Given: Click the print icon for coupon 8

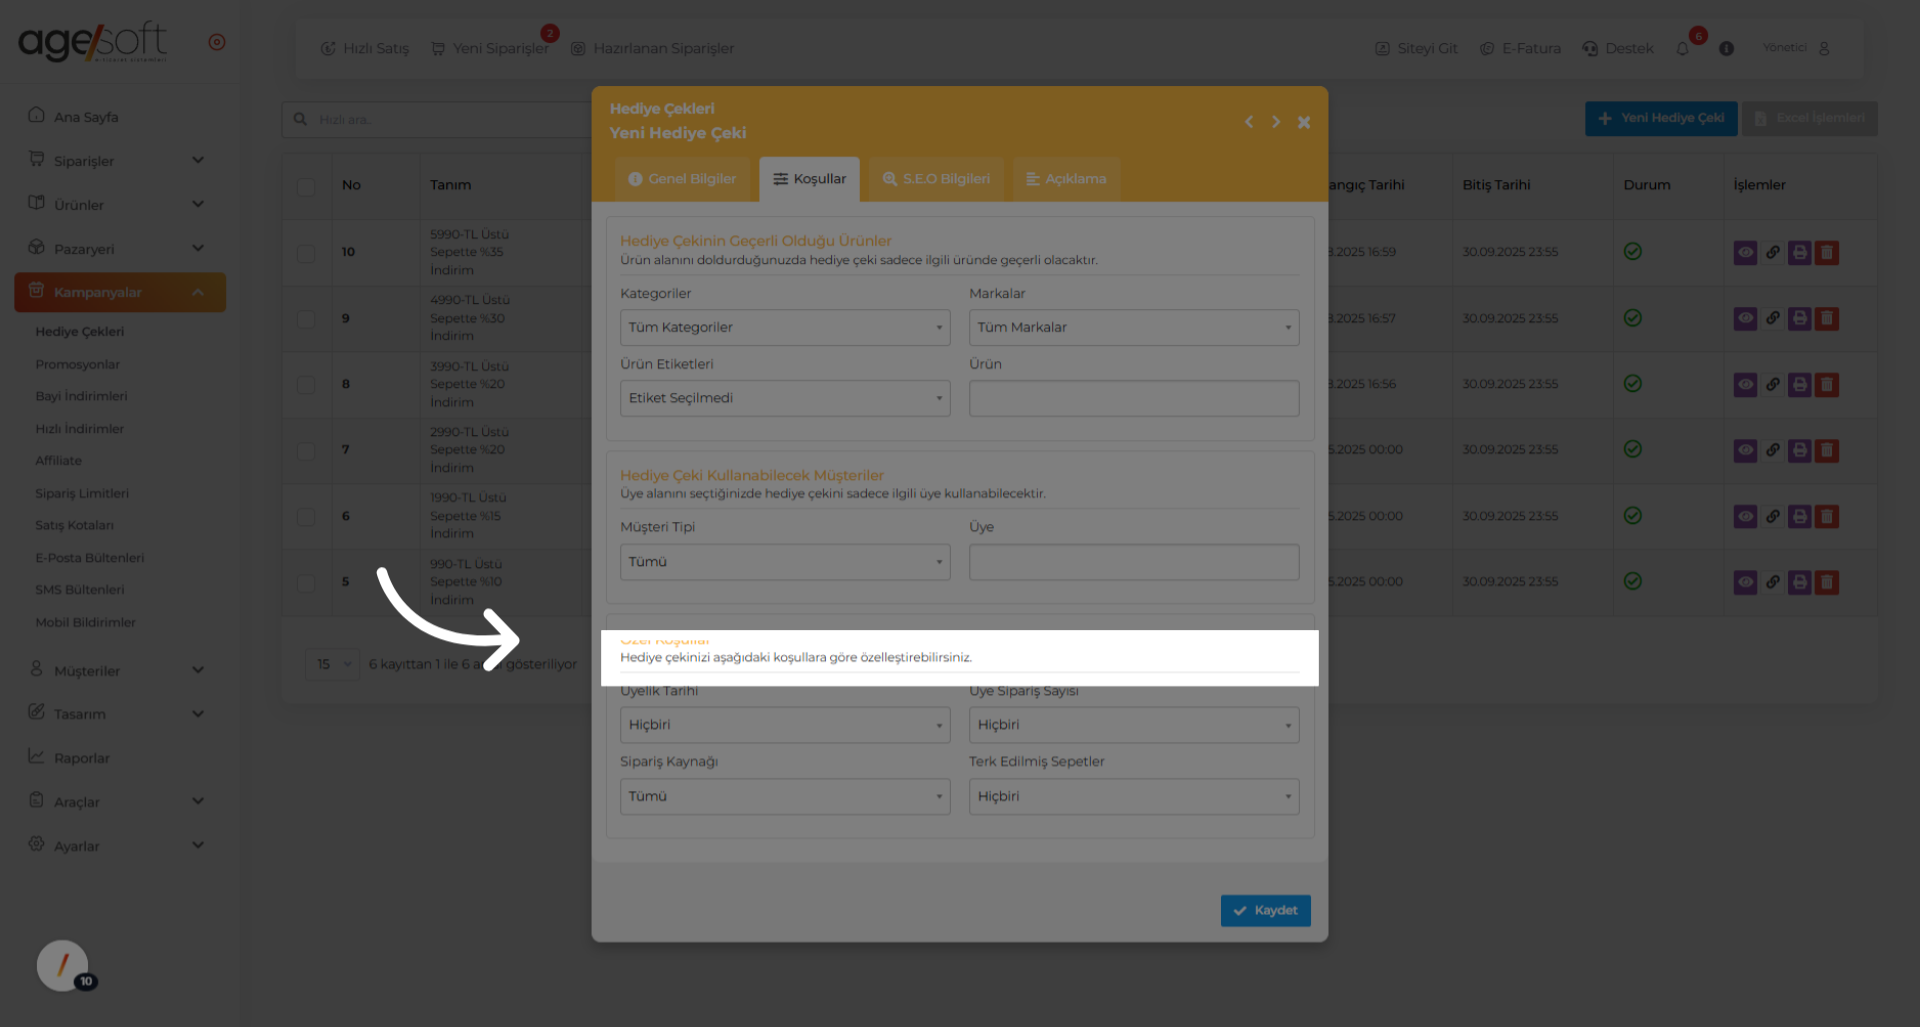Looking at the screenshot, I should click(1799, 384).
